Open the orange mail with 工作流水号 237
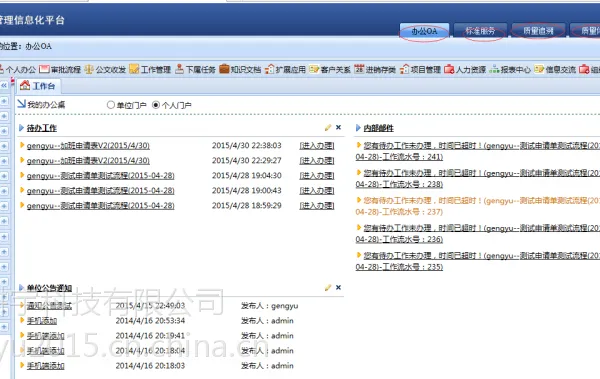The width and height of the screenshot is (600, 379). (x=478, y=206)
